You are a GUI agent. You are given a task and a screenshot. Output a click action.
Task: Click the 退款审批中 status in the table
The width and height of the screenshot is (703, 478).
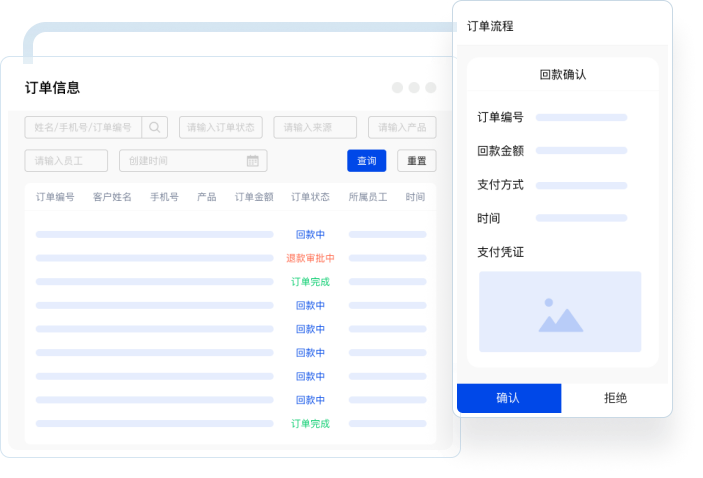coord(310,258)
